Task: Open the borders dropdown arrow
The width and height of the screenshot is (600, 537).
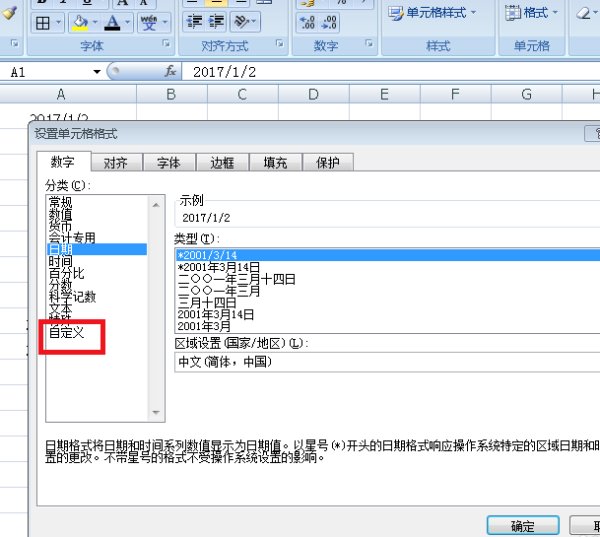Action: 59,23
